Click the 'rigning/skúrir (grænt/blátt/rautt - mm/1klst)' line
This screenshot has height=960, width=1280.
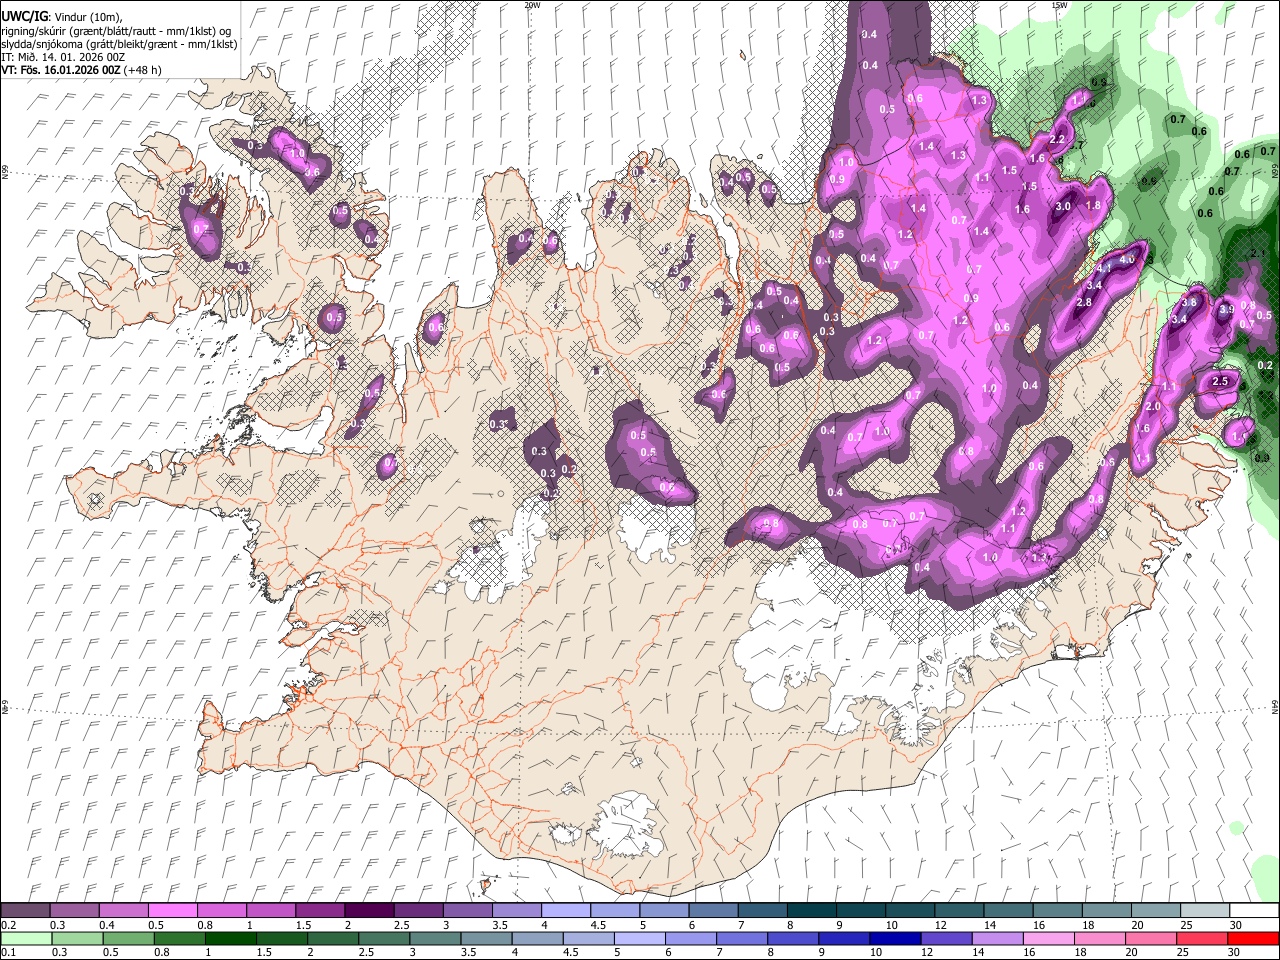(116, 31)
